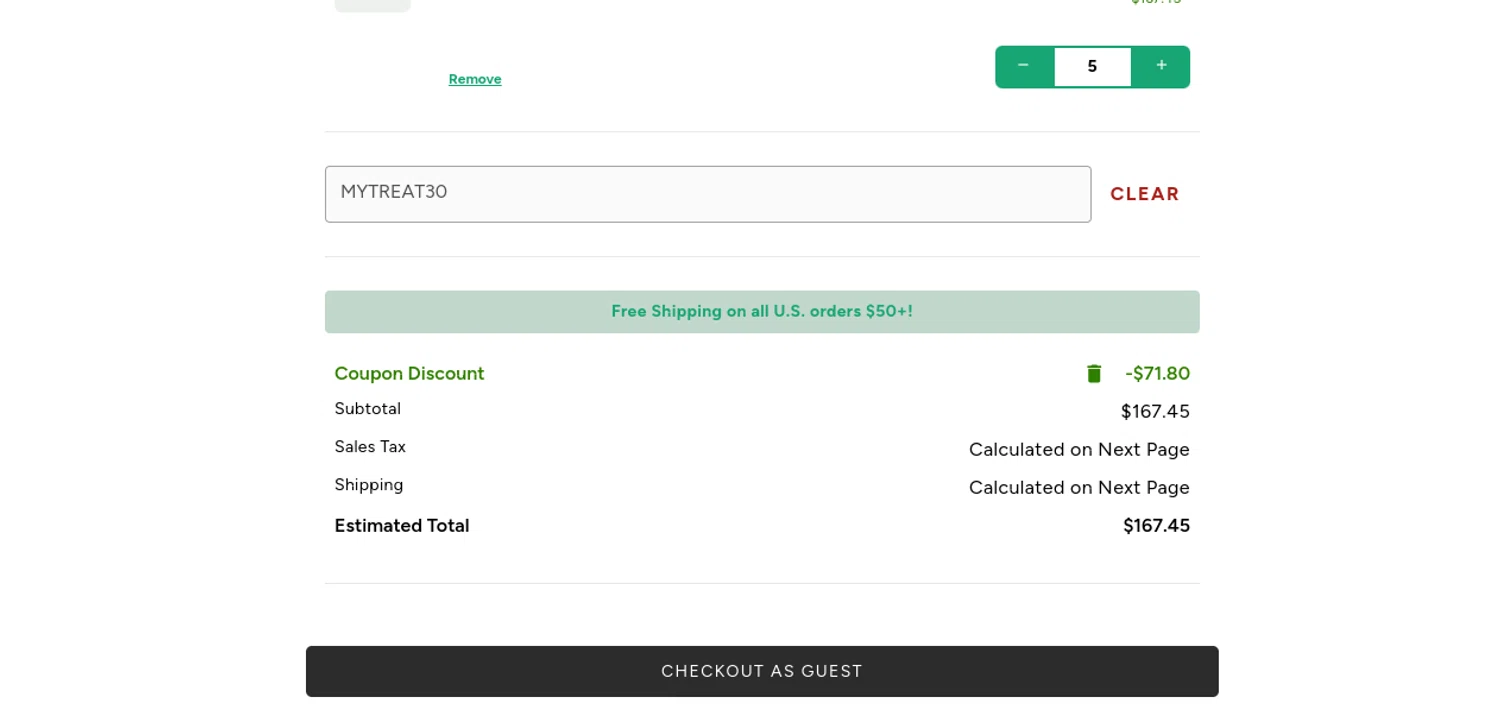This screenshot has width=1500, height=704.
Task: Proceed with Checkout as Guest
Action: [762, 671]
